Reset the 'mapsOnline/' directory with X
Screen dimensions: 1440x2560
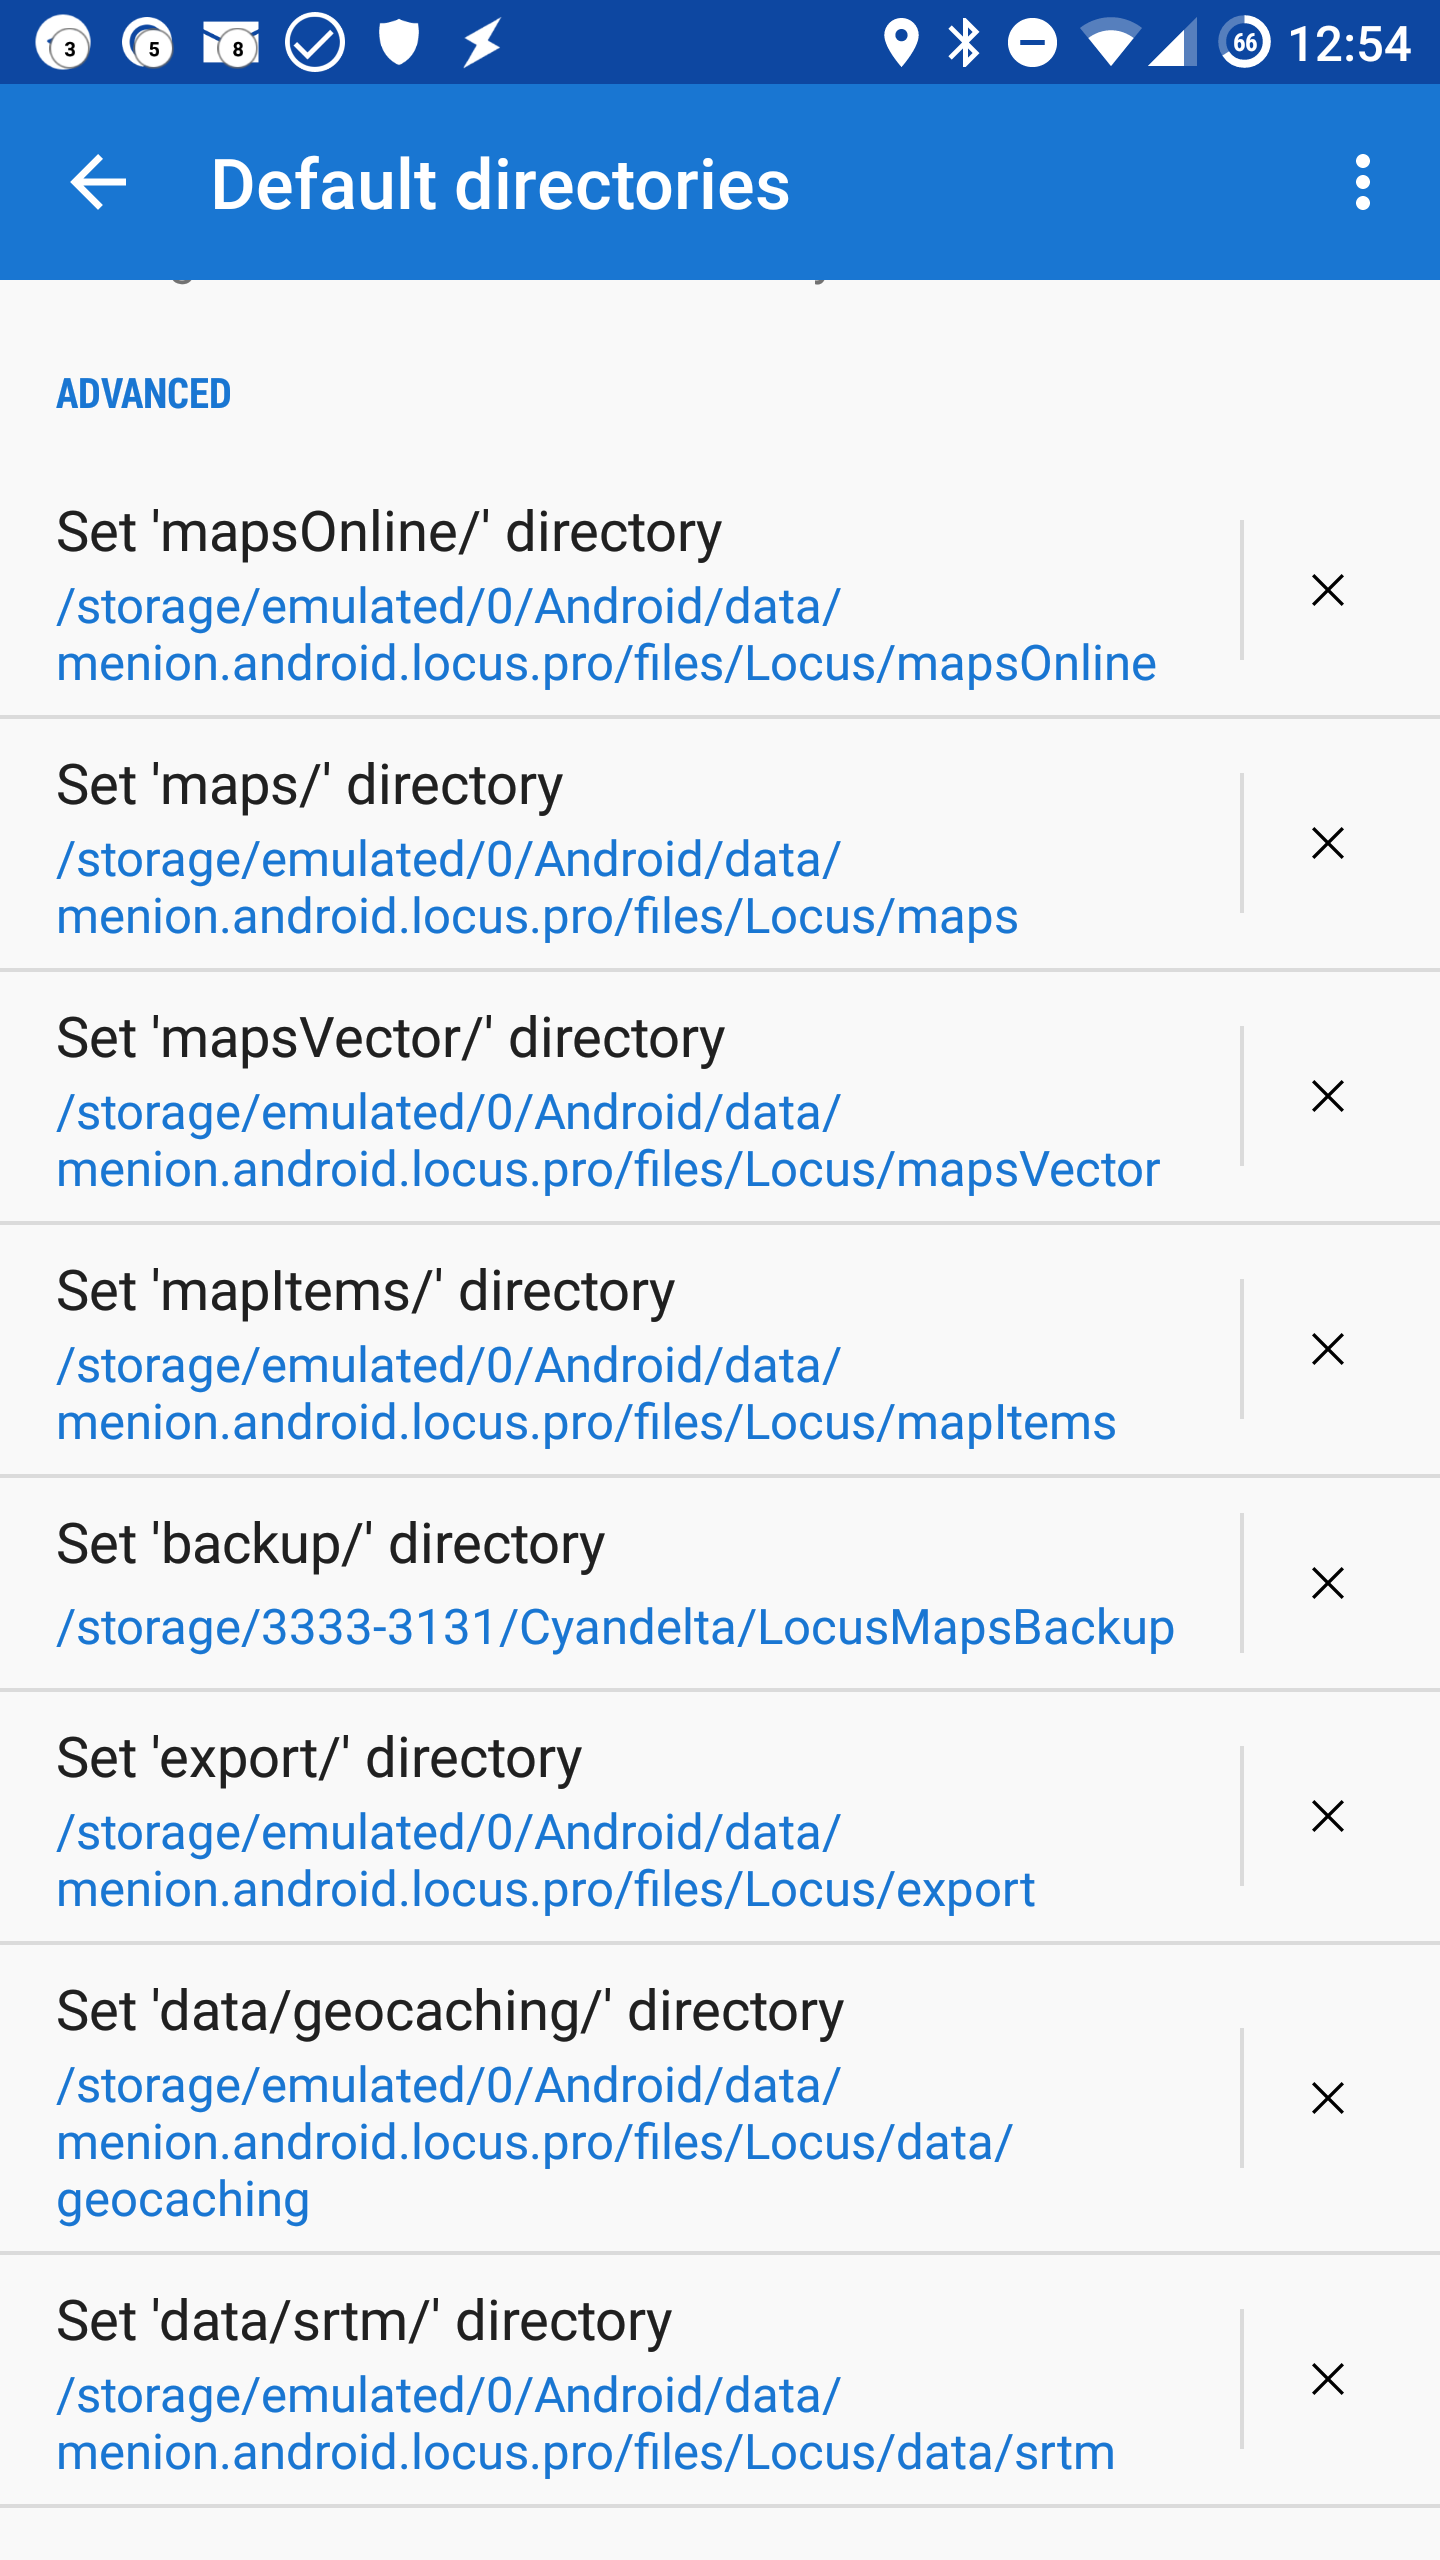(1327, 590)
